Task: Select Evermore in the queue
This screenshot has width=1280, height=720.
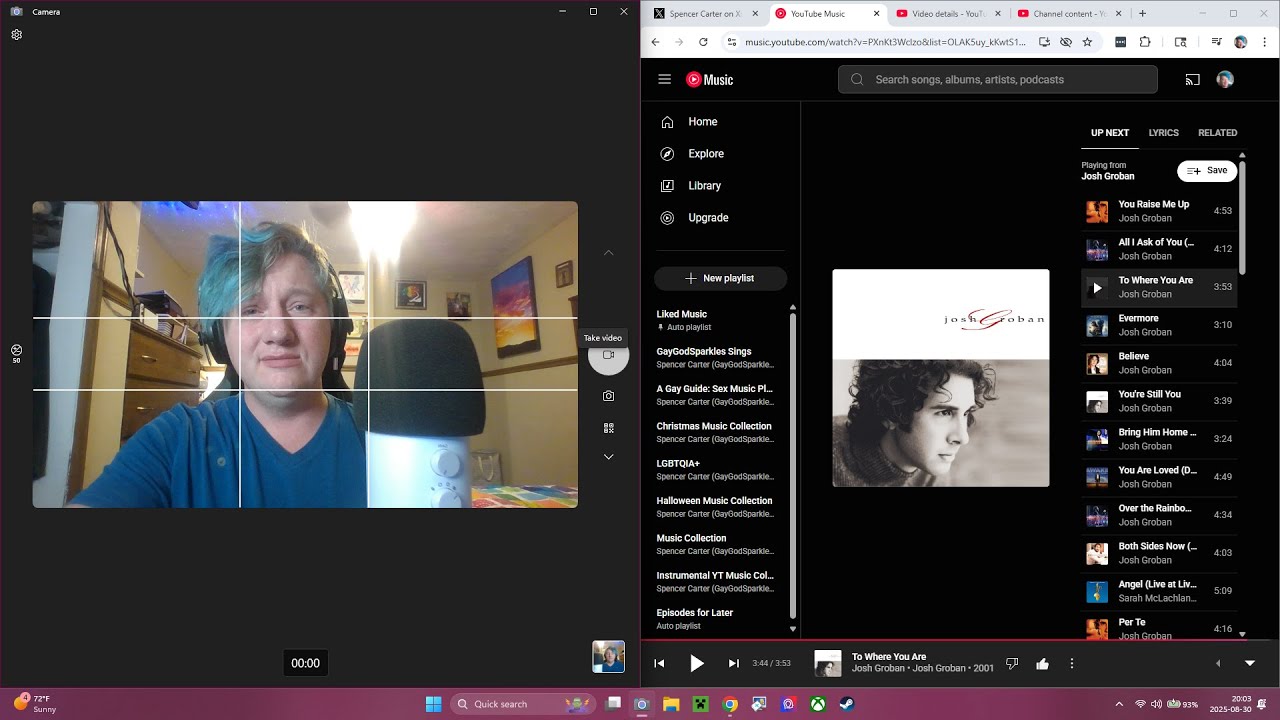Action: [1159, 325]
